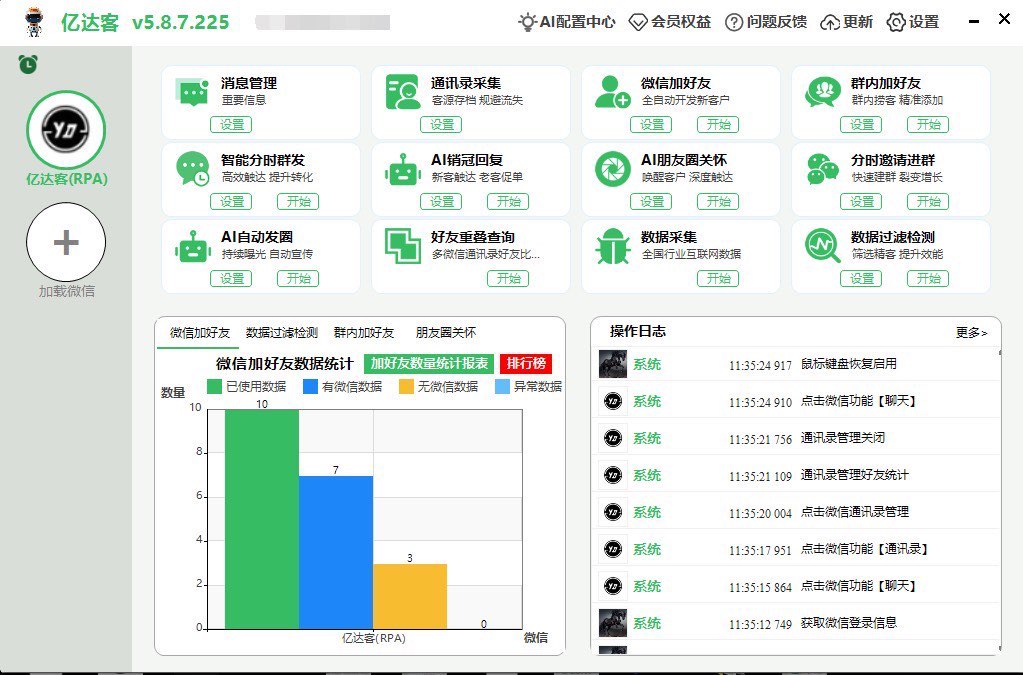
Task: Click the AI销冠回复 robot icon
Action: tap(403, 169)
